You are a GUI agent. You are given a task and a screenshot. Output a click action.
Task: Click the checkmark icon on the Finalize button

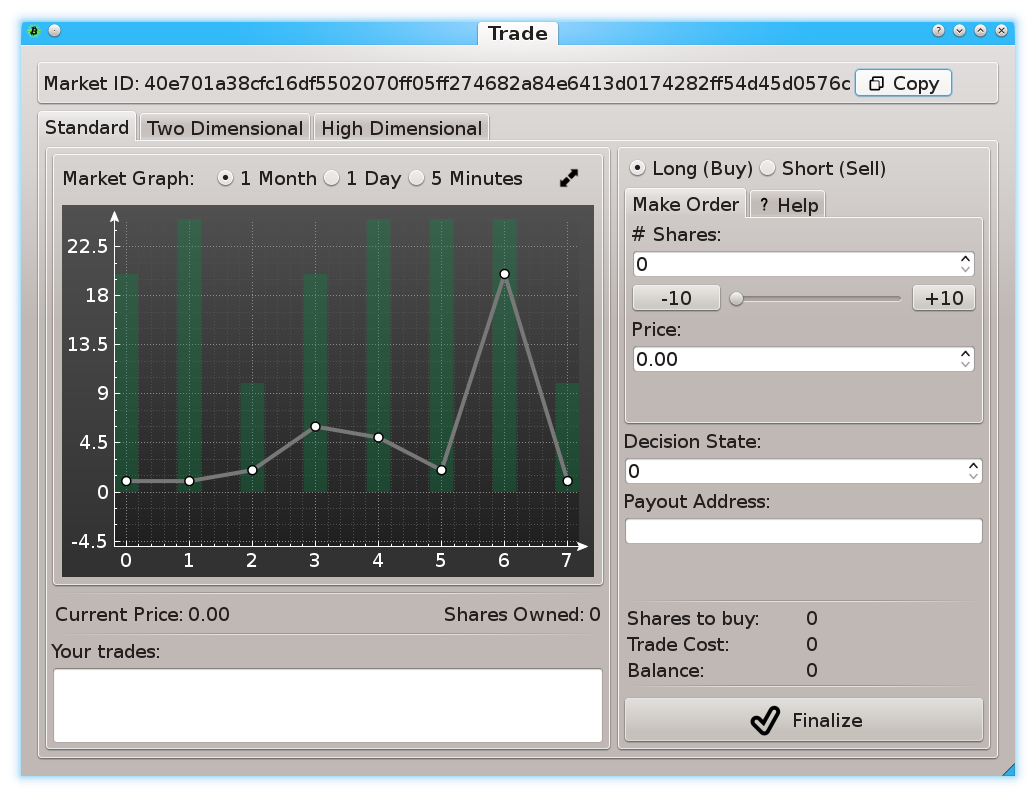click(764, 720)
